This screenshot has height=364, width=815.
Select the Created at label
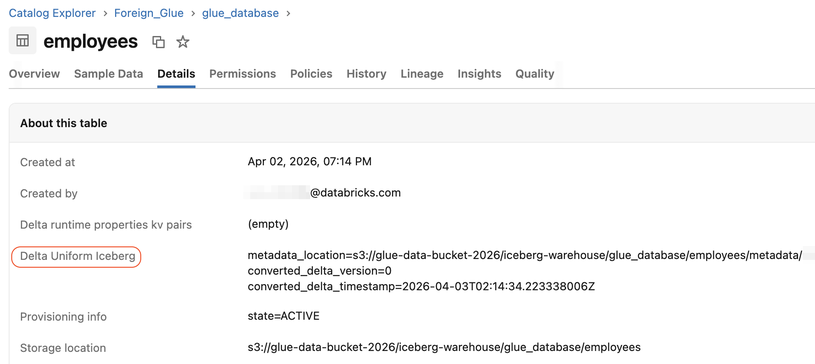click(48, 162)
